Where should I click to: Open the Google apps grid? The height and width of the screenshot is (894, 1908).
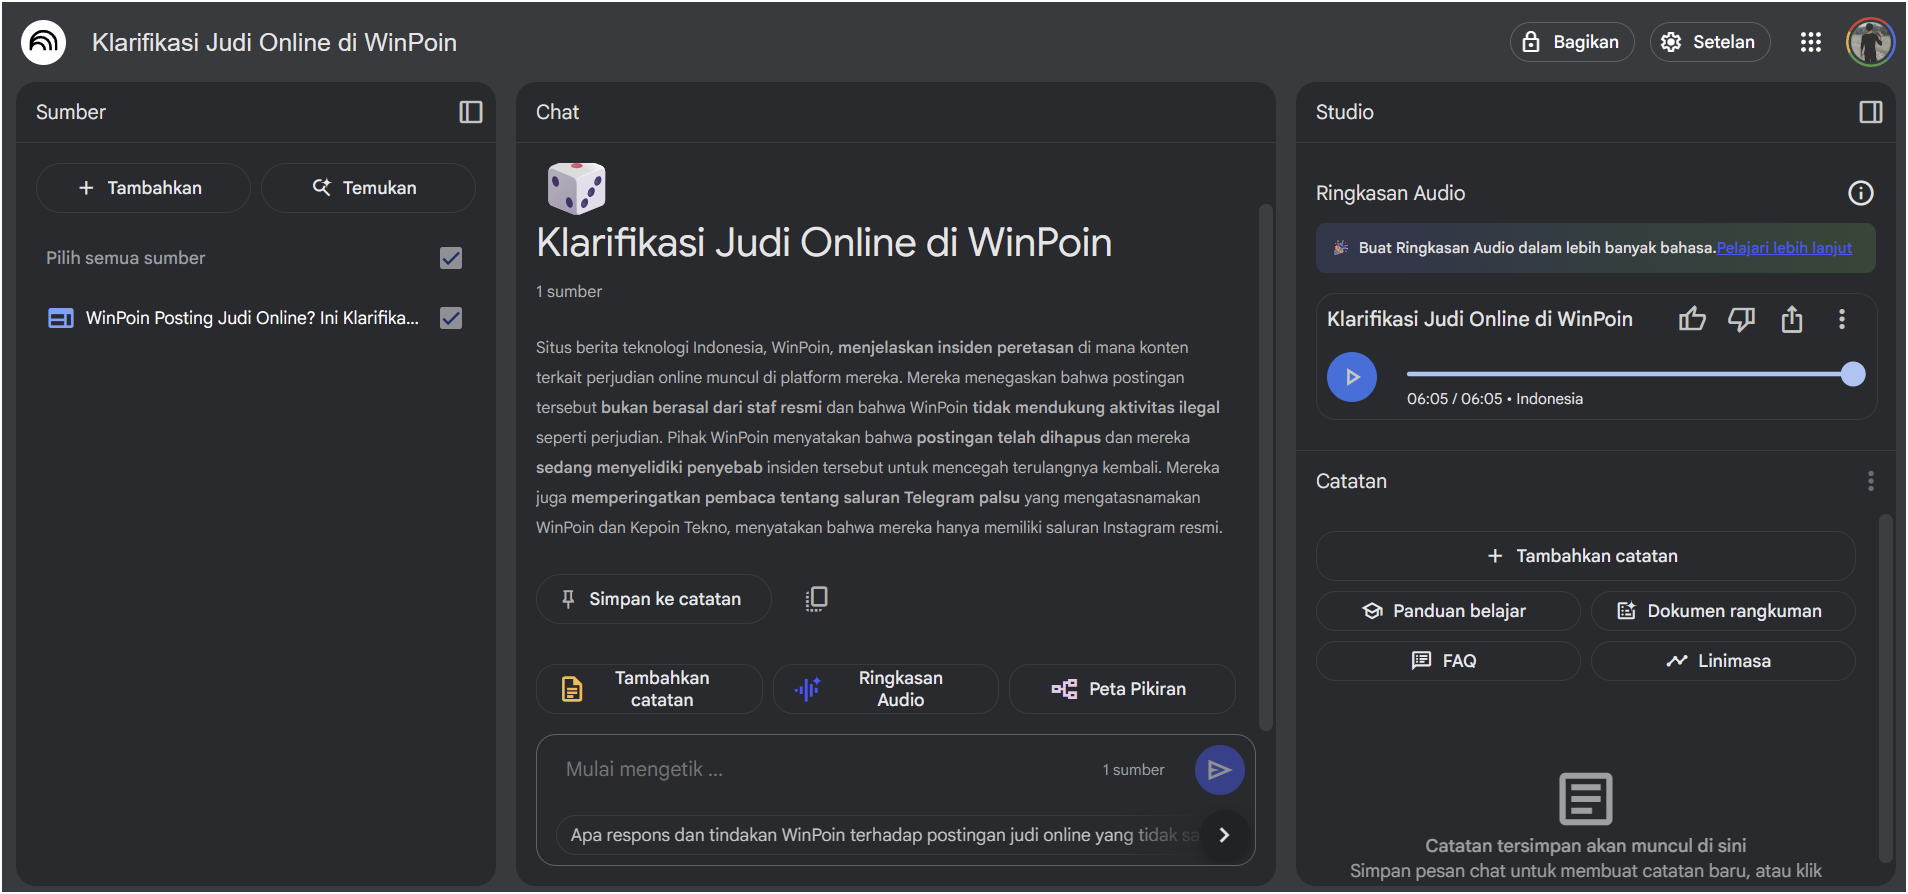tap(1810, 42)
